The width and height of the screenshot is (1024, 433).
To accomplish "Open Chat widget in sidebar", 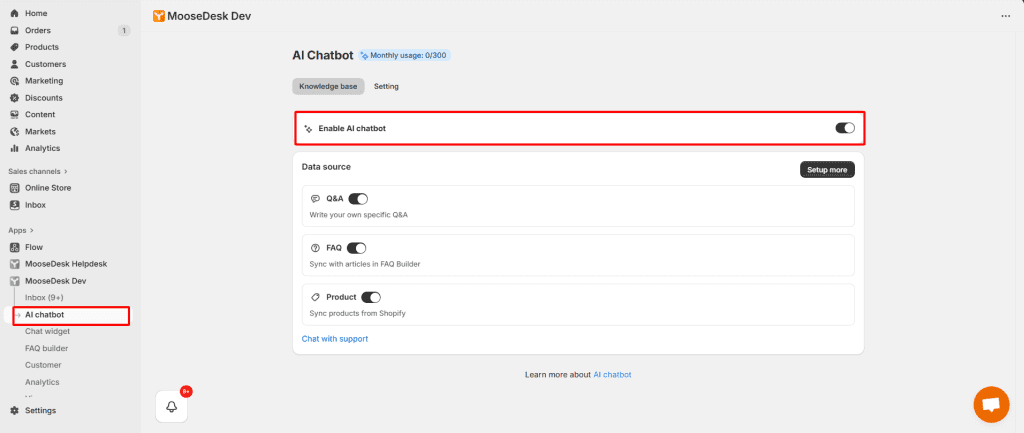I will (x=48, y=332).
